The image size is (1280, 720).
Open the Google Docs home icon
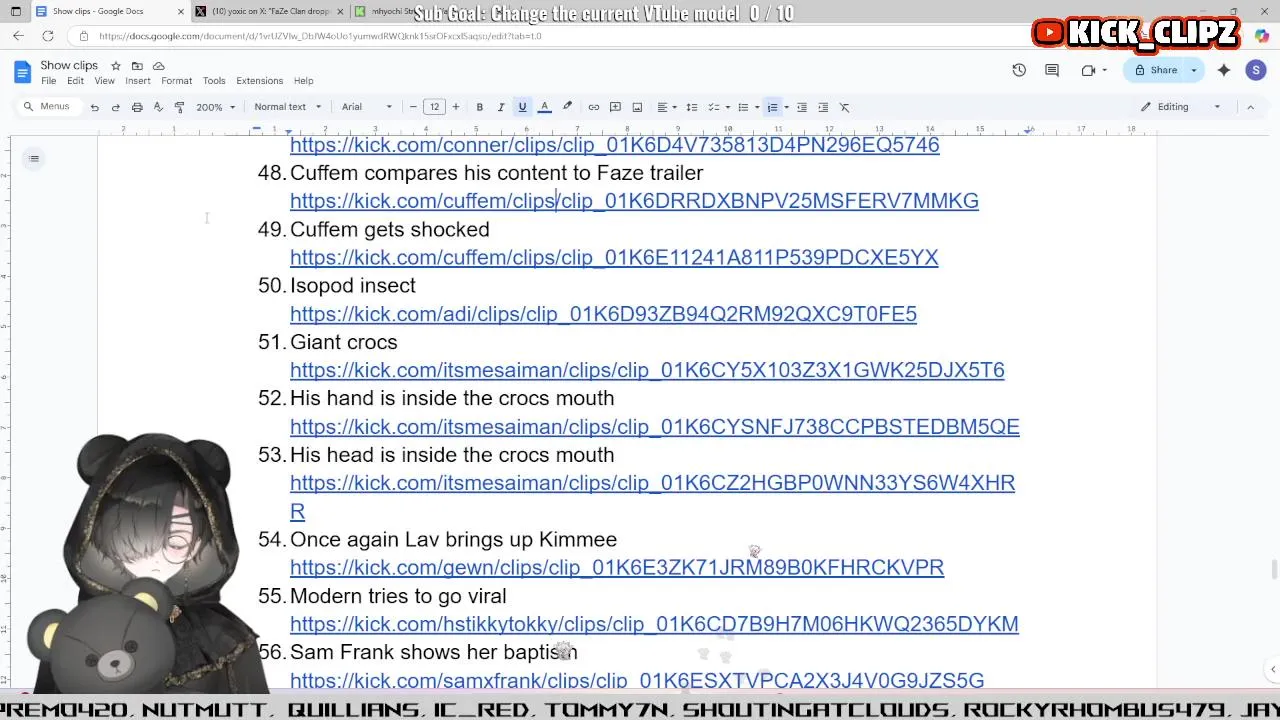pos(22,72)
